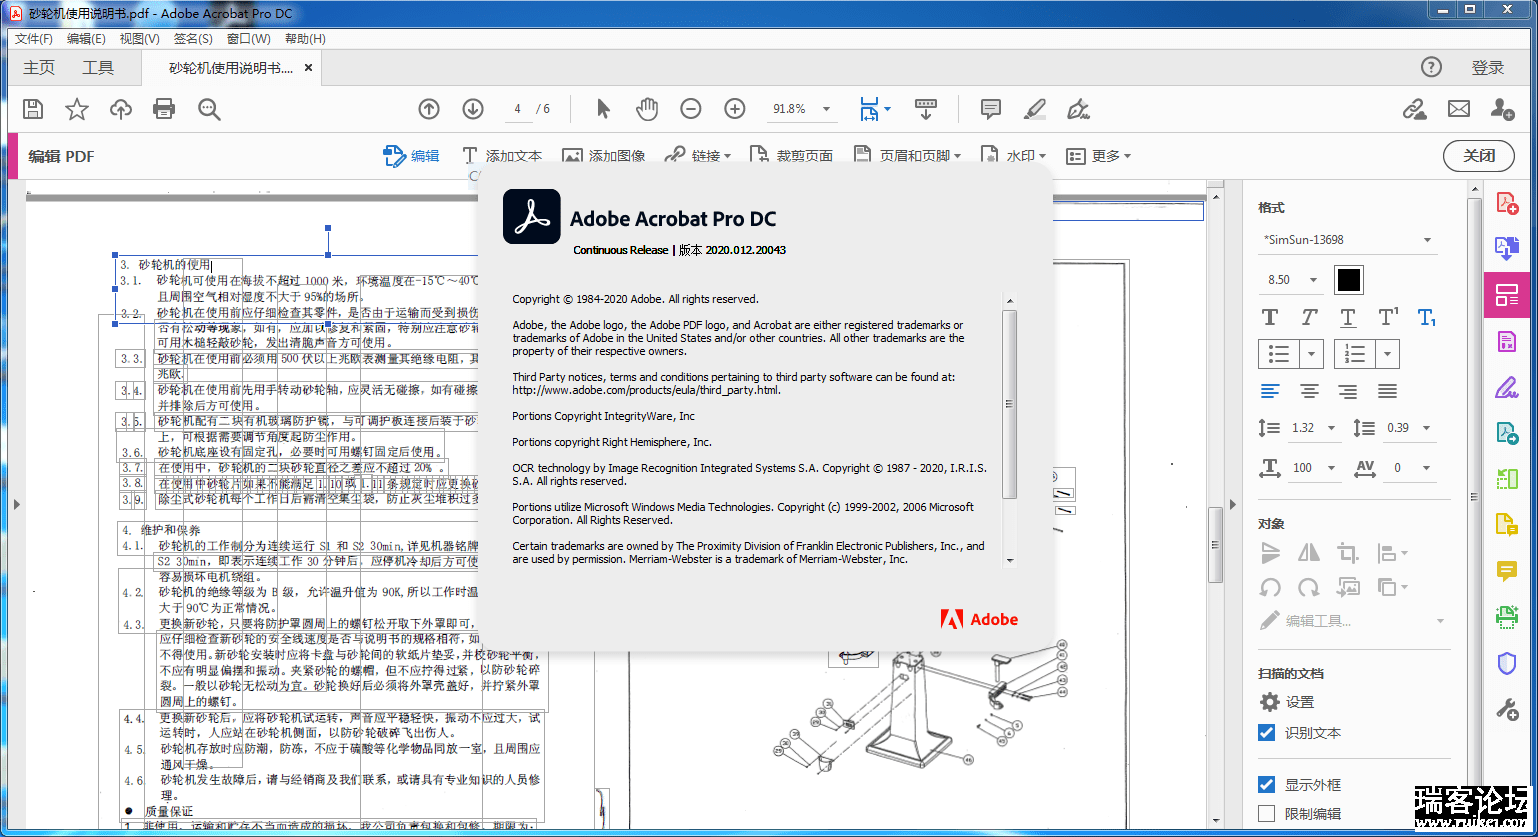Open Fill & Sign tool in sidebar
This screenshot has width=1538, height=837.
(x=1507, y=387)
